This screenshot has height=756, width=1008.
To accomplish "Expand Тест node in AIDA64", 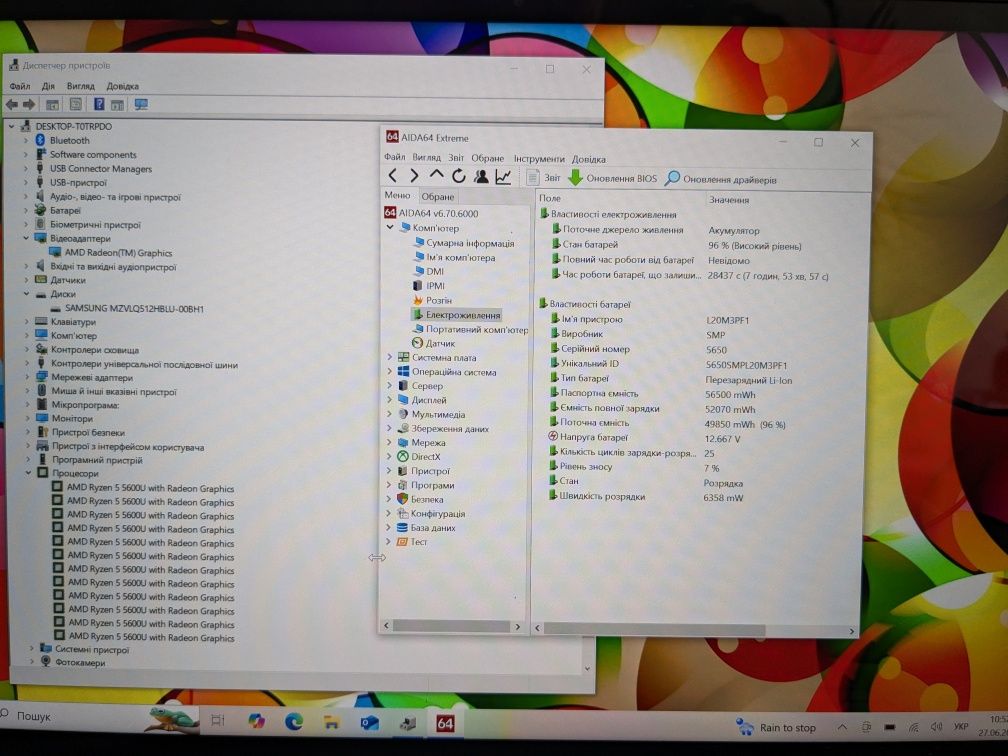I will tap(388, 541).
